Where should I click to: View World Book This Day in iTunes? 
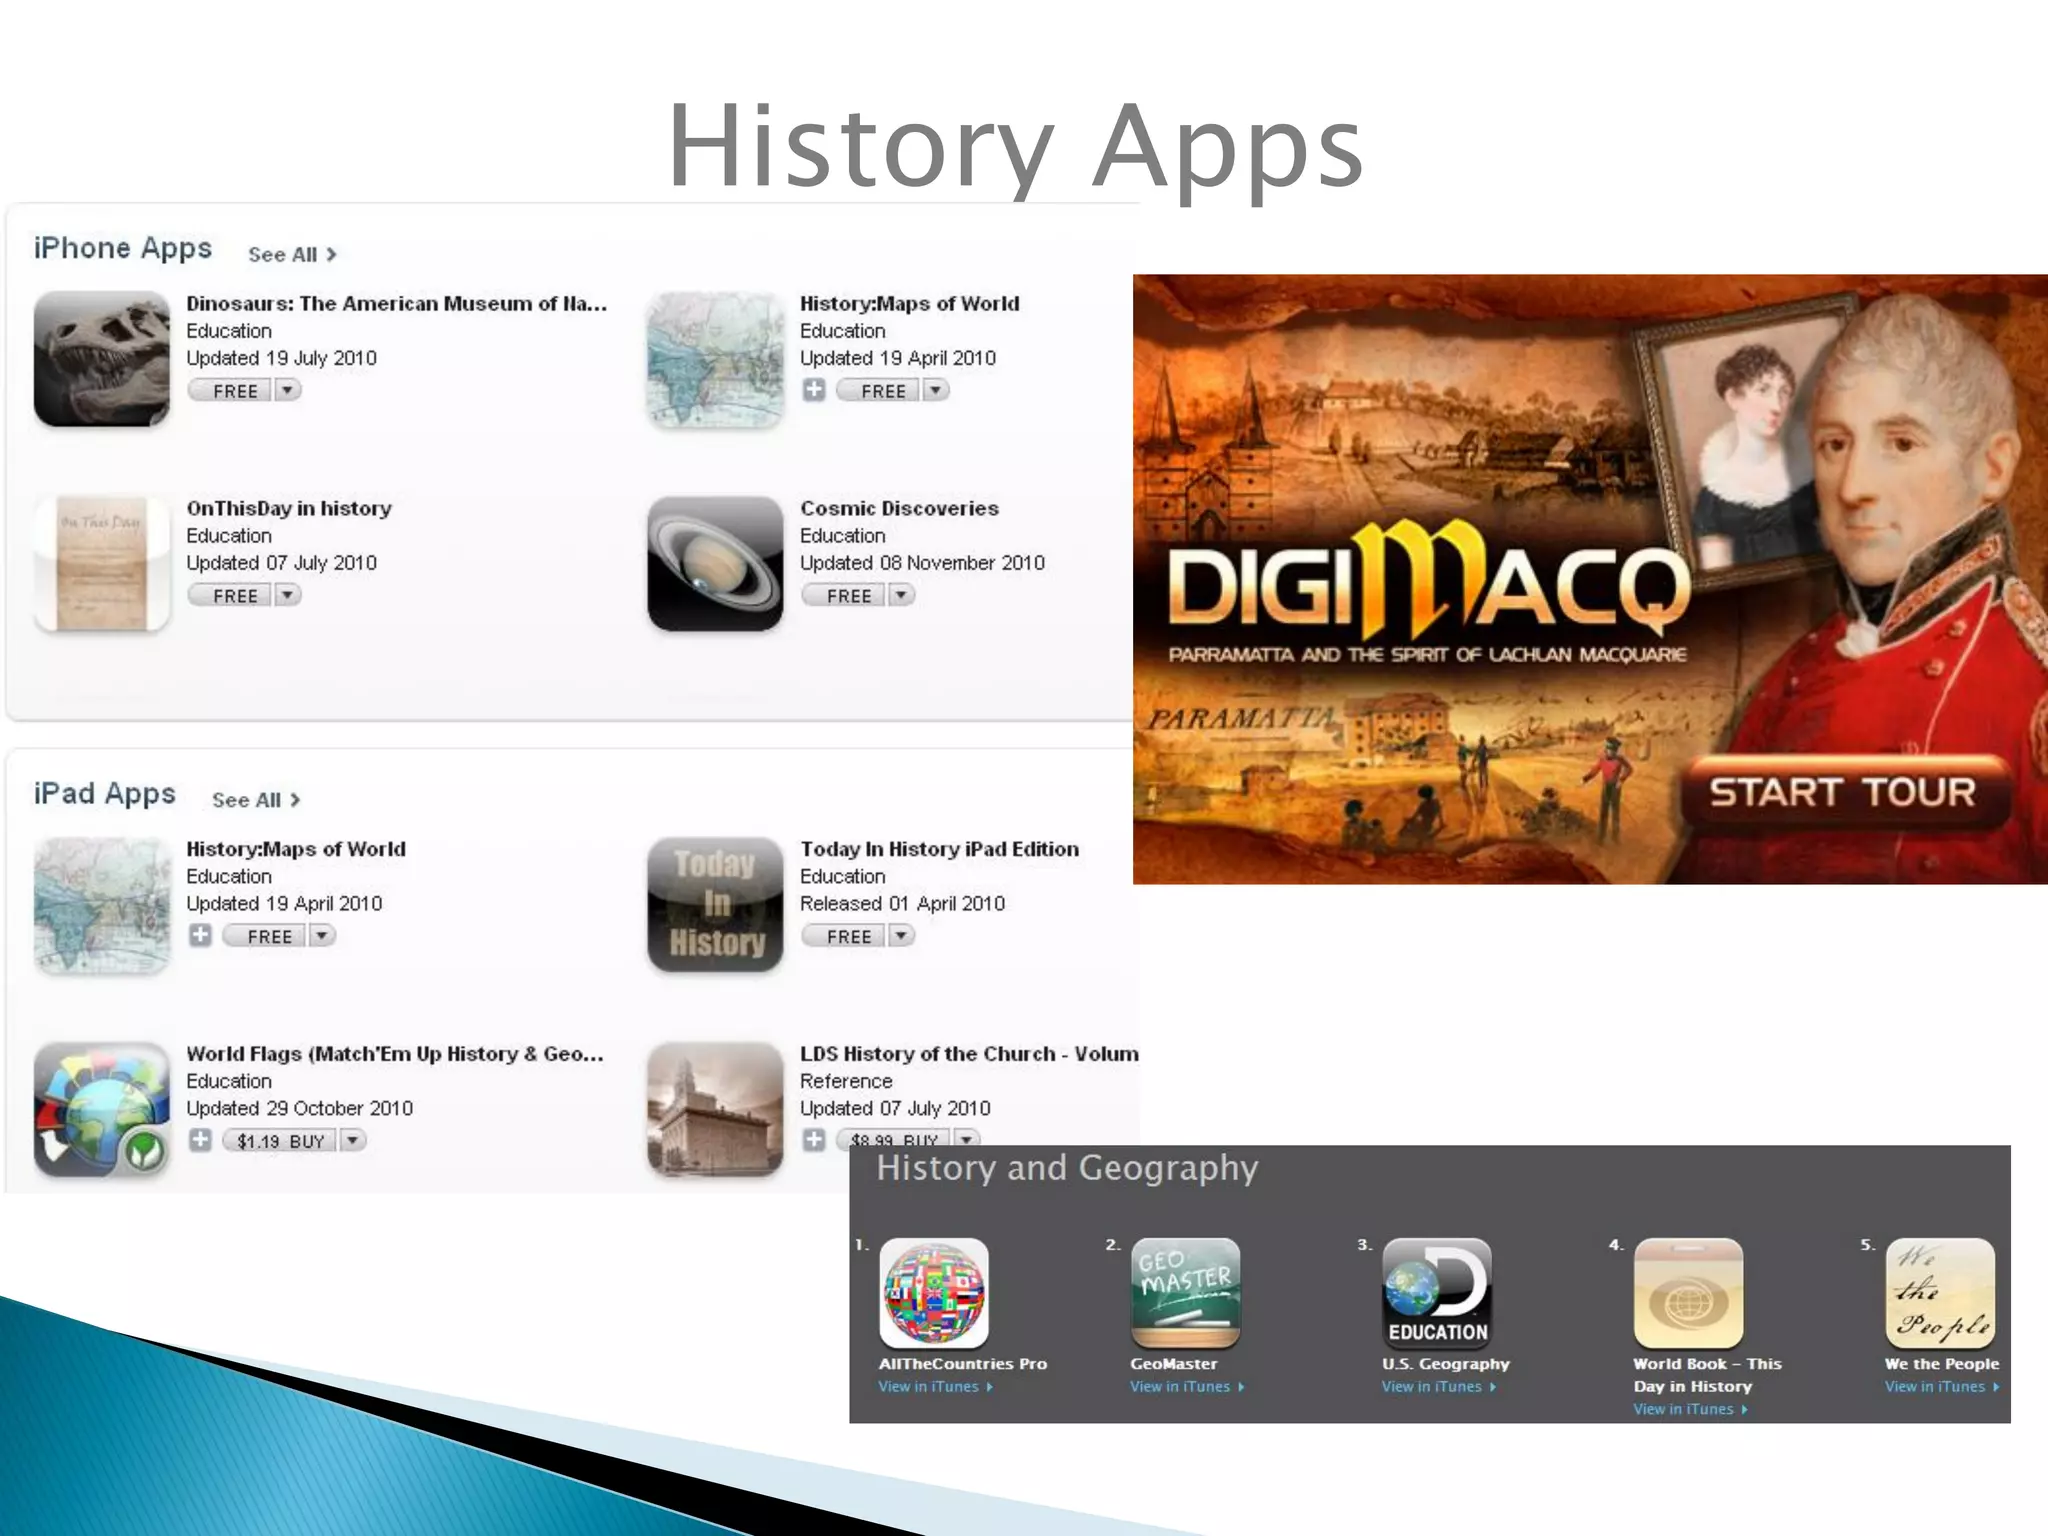click(x=1690, y=1409)
